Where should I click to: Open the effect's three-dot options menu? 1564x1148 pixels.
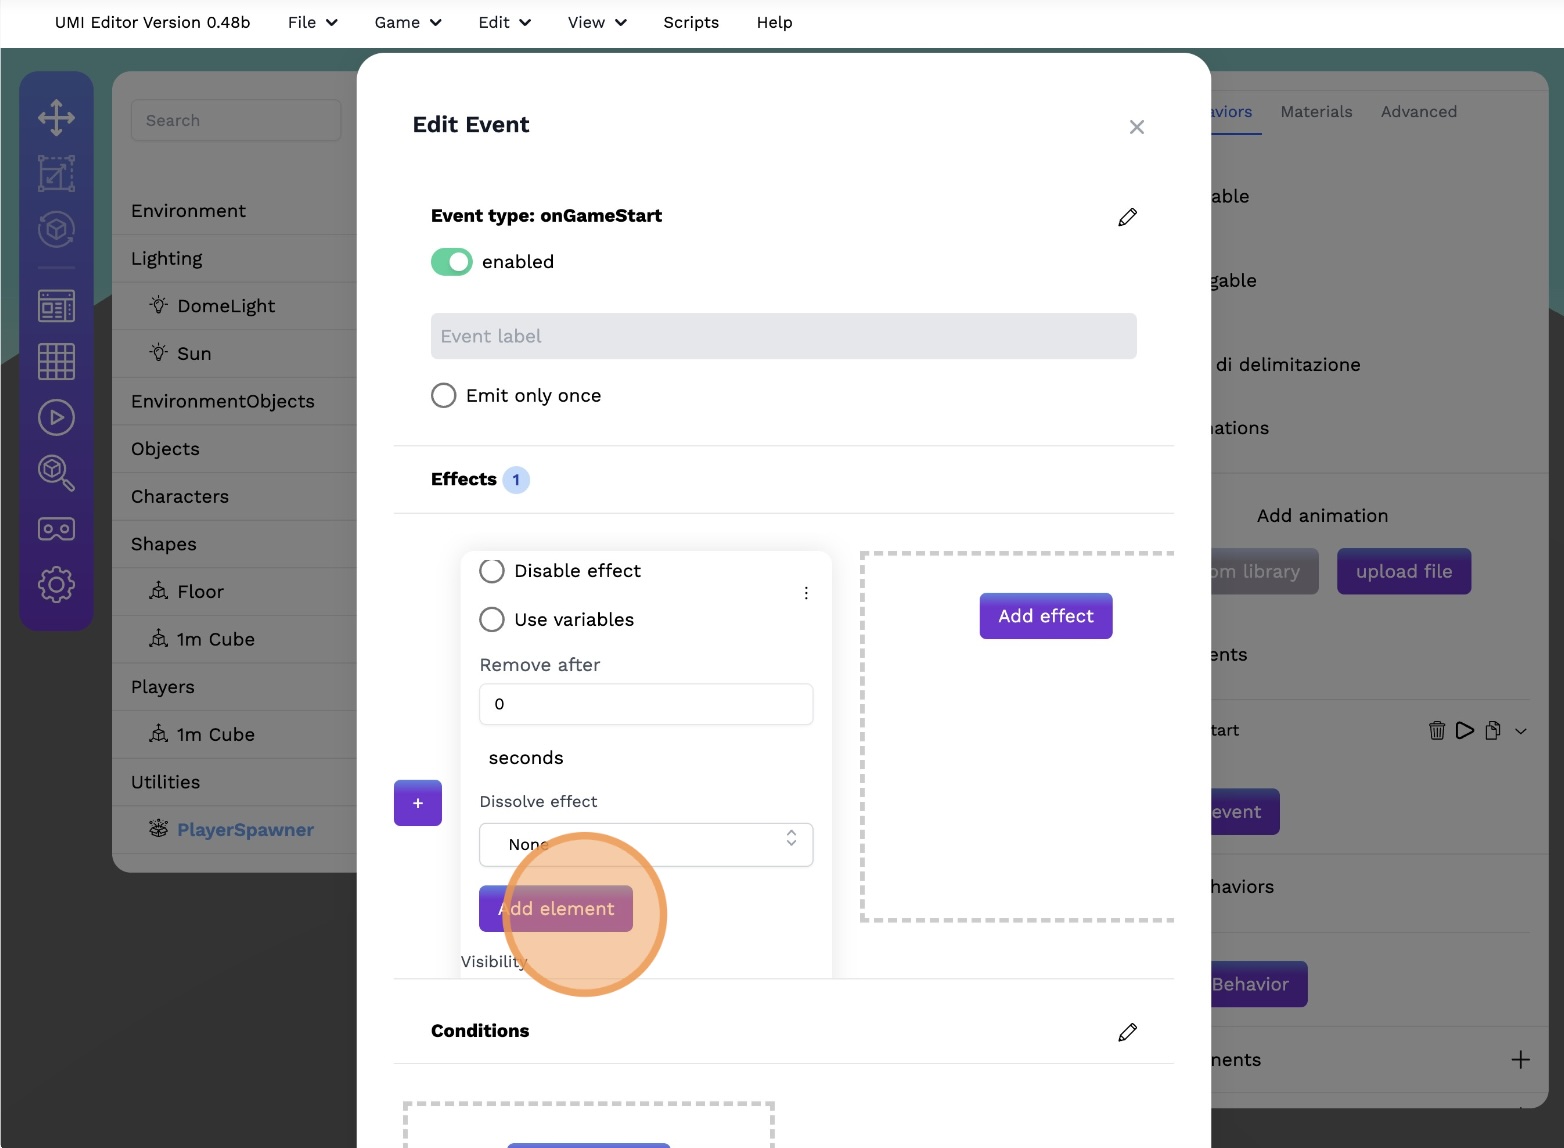(806, 593)
